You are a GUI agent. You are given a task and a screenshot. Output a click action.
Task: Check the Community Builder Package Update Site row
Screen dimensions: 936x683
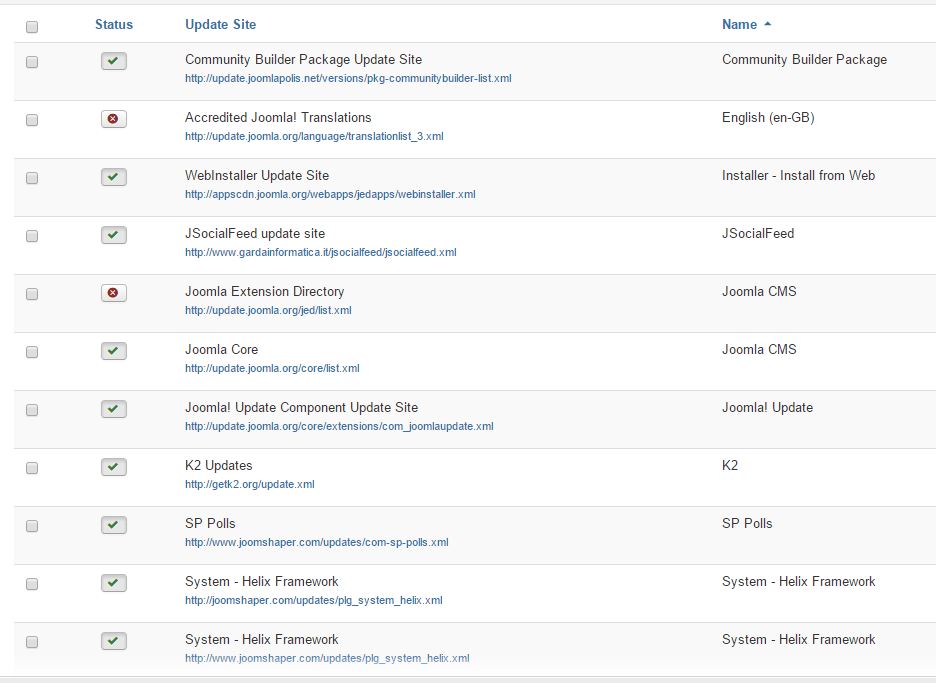(x=32, y=62)
